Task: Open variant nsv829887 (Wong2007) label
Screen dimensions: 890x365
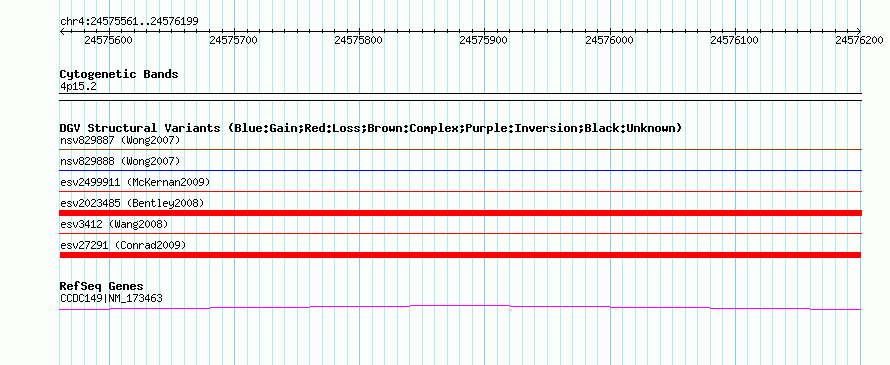Action: coord(120,140)
